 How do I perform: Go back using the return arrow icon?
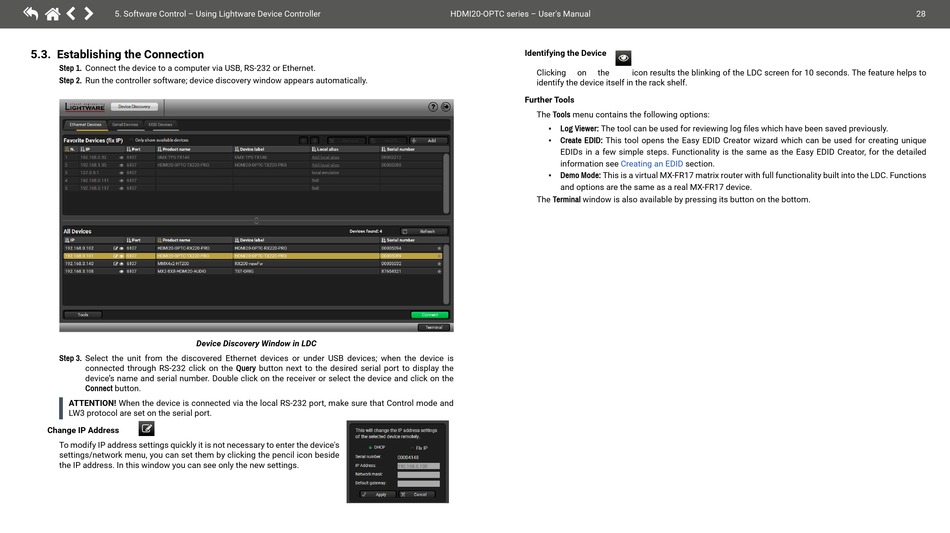[30, 13]
